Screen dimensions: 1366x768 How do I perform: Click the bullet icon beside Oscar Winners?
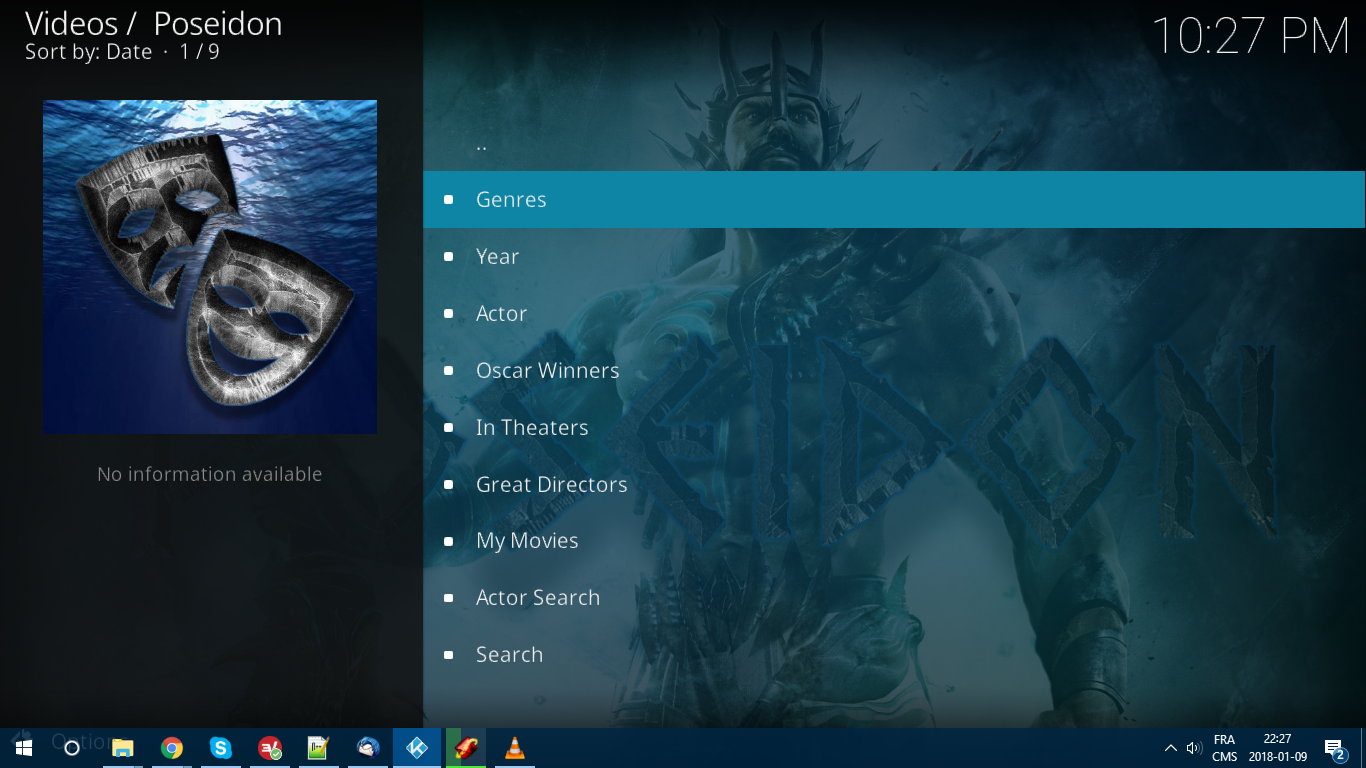point(449,371)
